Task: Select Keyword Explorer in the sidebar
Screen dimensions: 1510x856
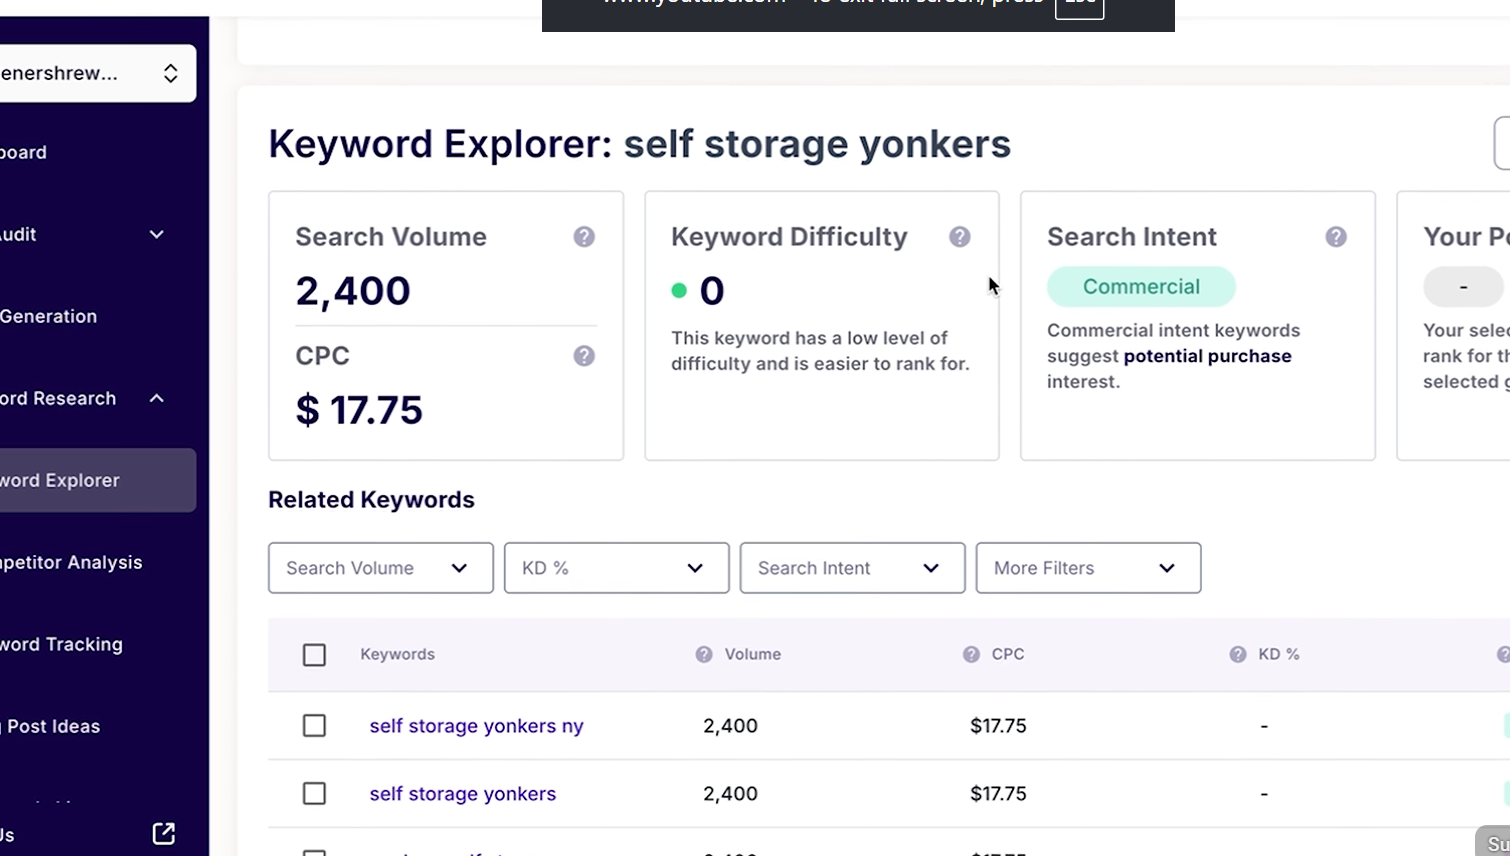Action: (x=60, y=480)
